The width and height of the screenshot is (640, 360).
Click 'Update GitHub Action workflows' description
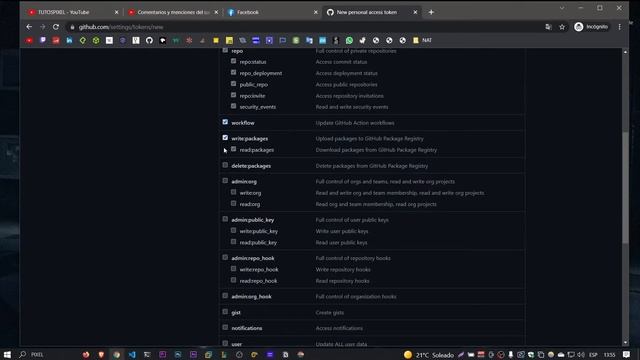pyautogui.click(x=355, y=122)
